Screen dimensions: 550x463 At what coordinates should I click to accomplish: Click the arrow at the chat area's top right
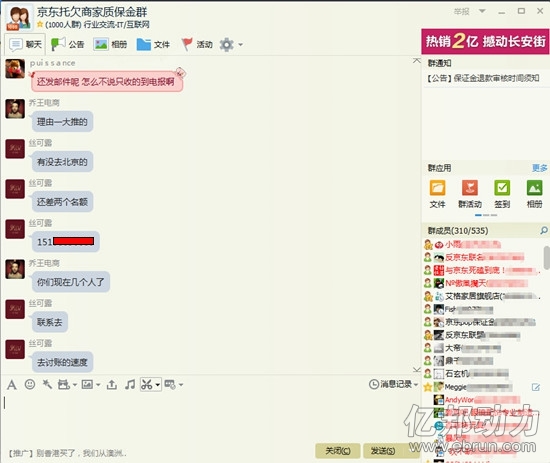pos(416,61)
